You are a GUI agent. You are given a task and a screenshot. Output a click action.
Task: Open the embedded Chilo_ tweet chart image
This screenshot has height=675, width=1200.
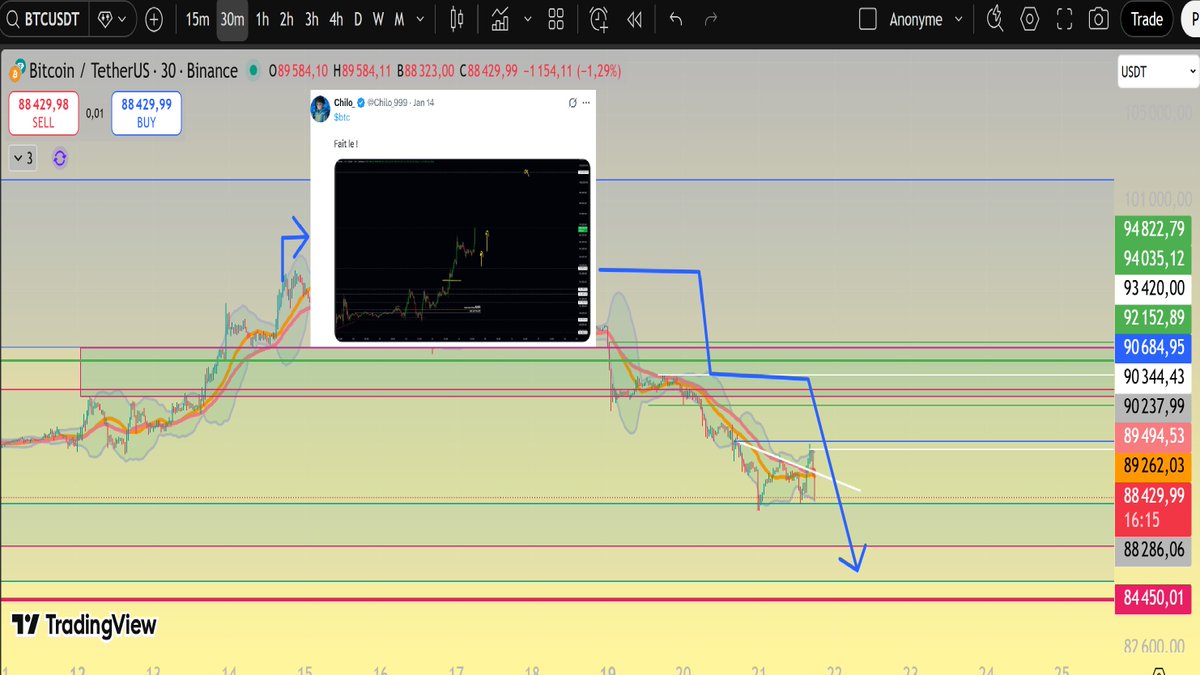point(462,251)
